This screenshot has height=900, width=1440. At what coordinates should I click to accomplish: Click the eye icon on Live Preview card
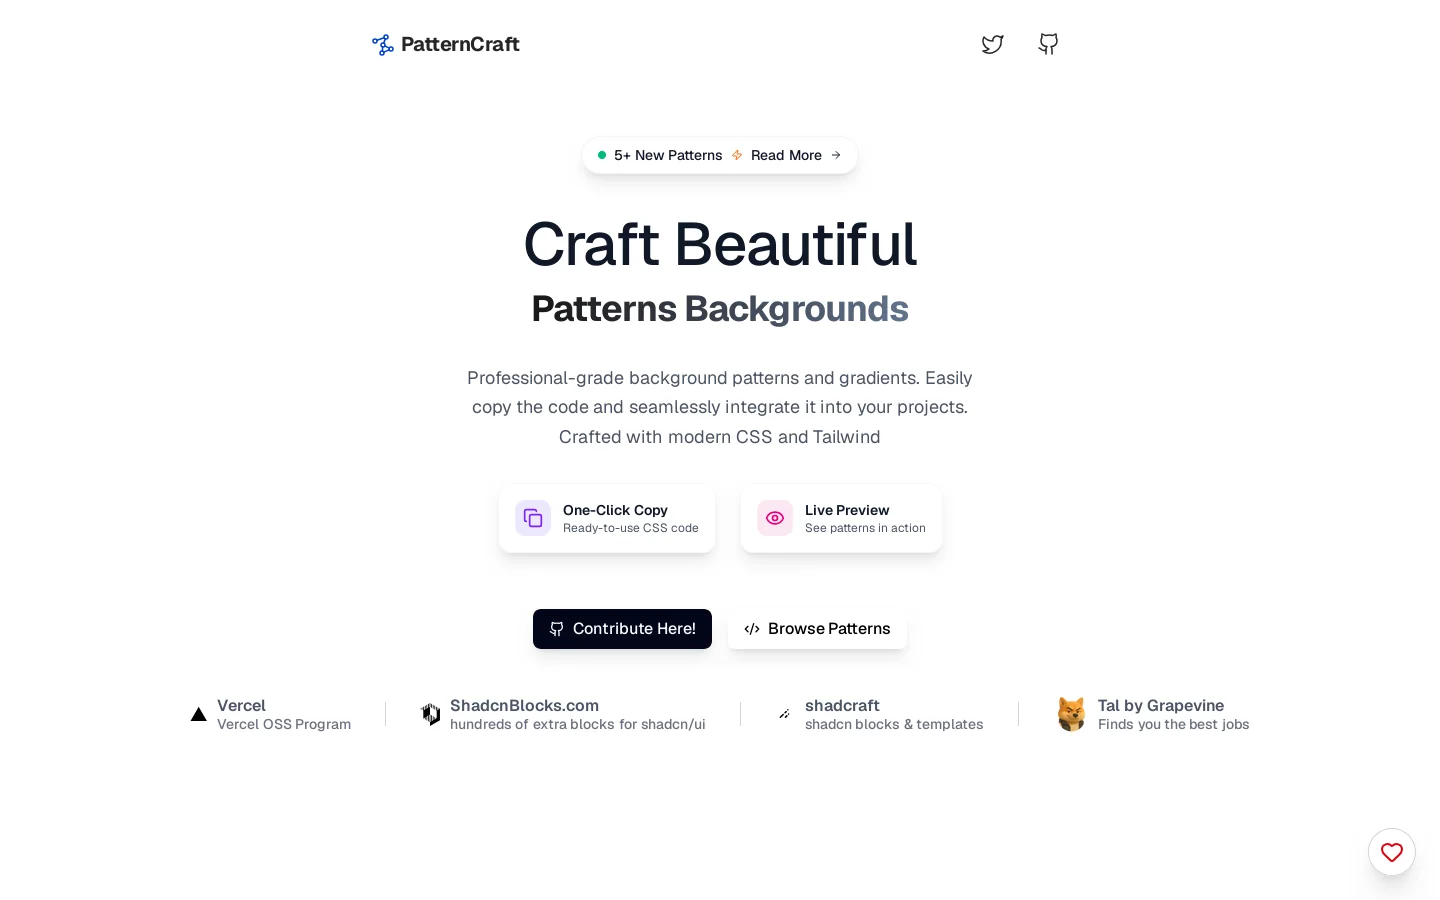[775, 518]
